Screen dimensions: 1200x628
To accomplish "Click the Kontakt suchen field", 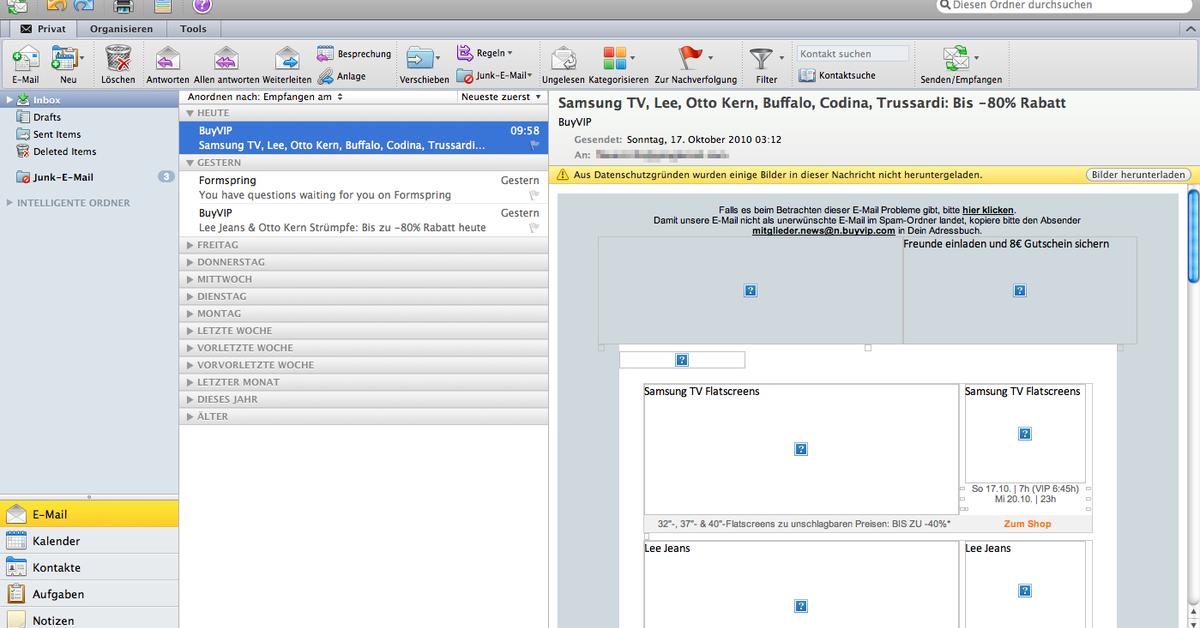I will coord(853,54).
